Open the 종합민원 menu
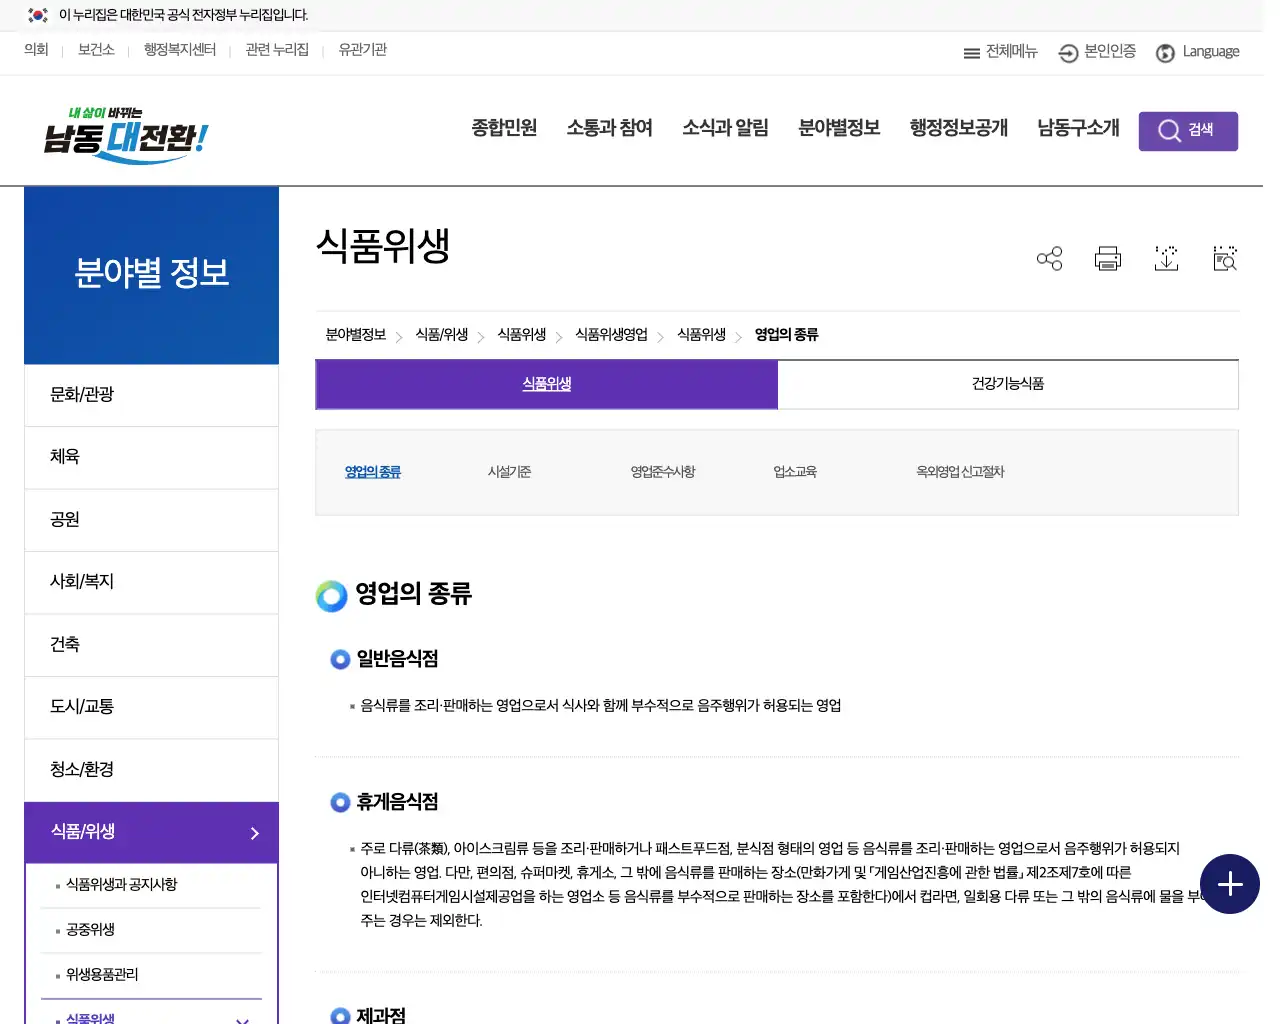The width and height of the screenshot is (1280, 1024). click(504, 128)
